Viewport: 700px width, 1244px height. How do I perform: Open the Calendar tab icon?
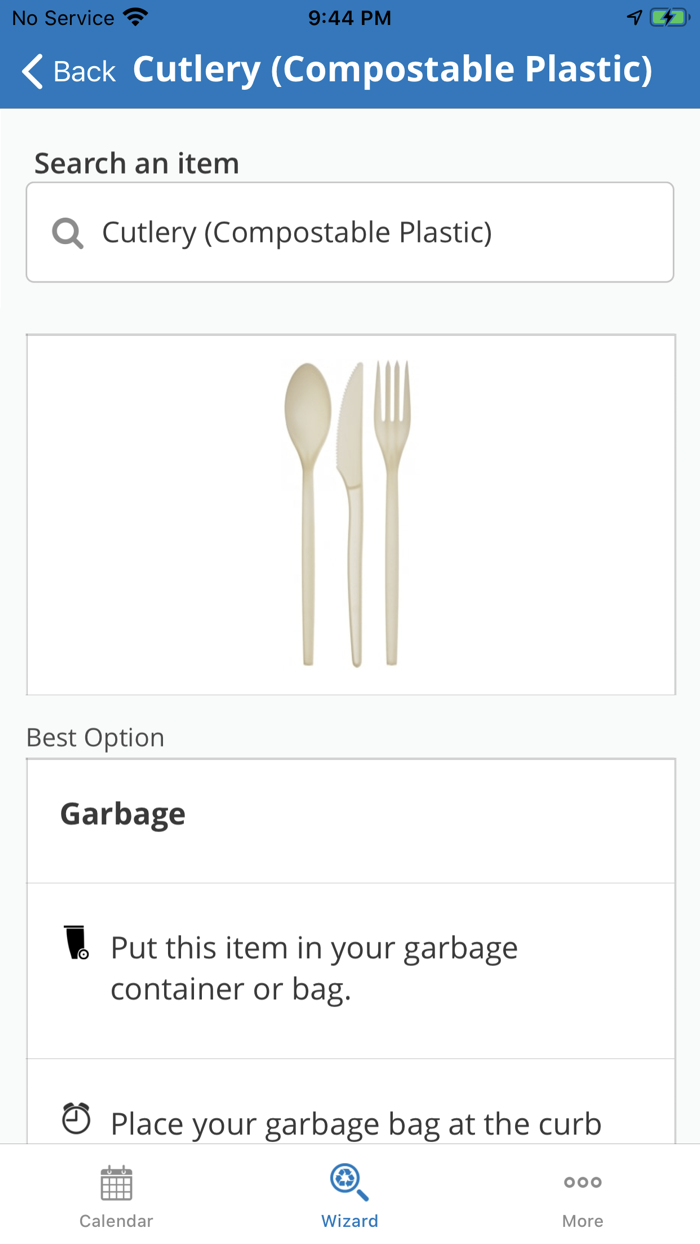click(x=116, y=1183)
